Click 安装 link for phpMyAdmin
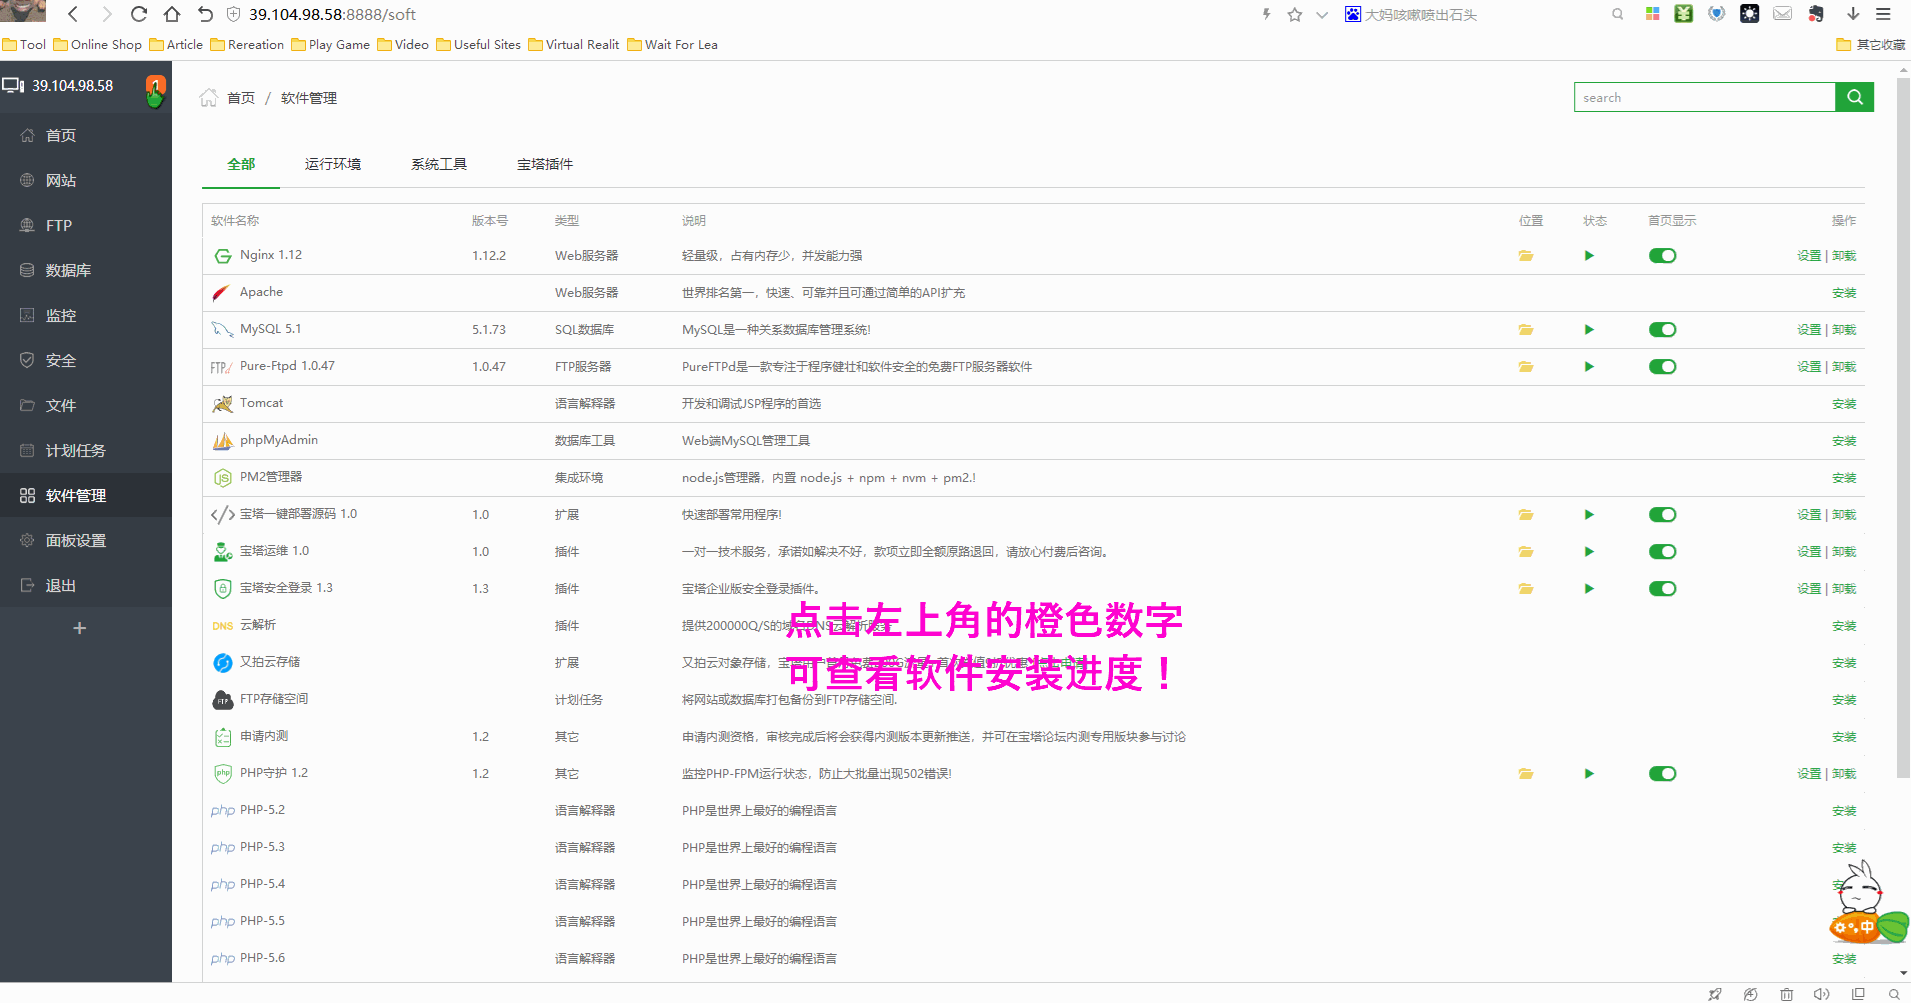 (x=1844, y=441)
